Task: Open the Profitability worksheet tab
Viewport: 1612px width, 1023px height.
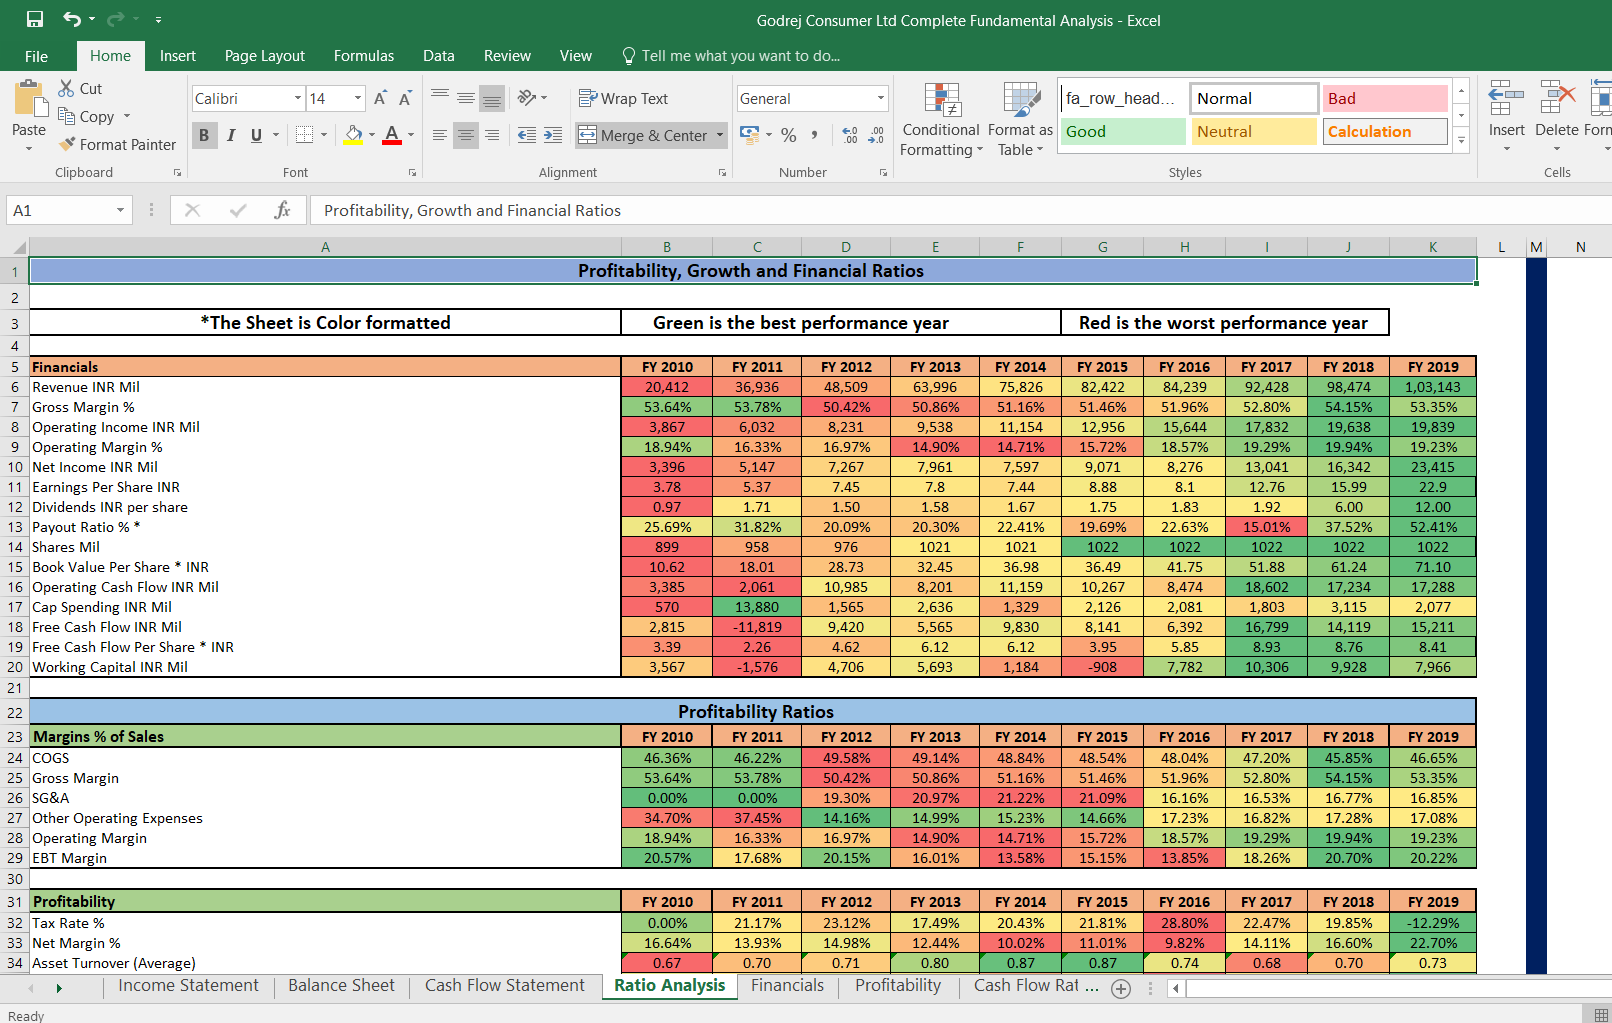Action: pos(898,986)
